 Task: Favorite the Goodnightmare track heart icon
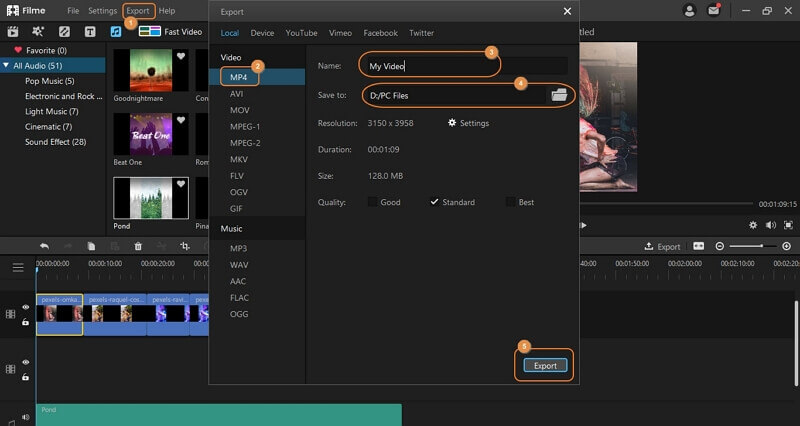[x=181, y=56]
